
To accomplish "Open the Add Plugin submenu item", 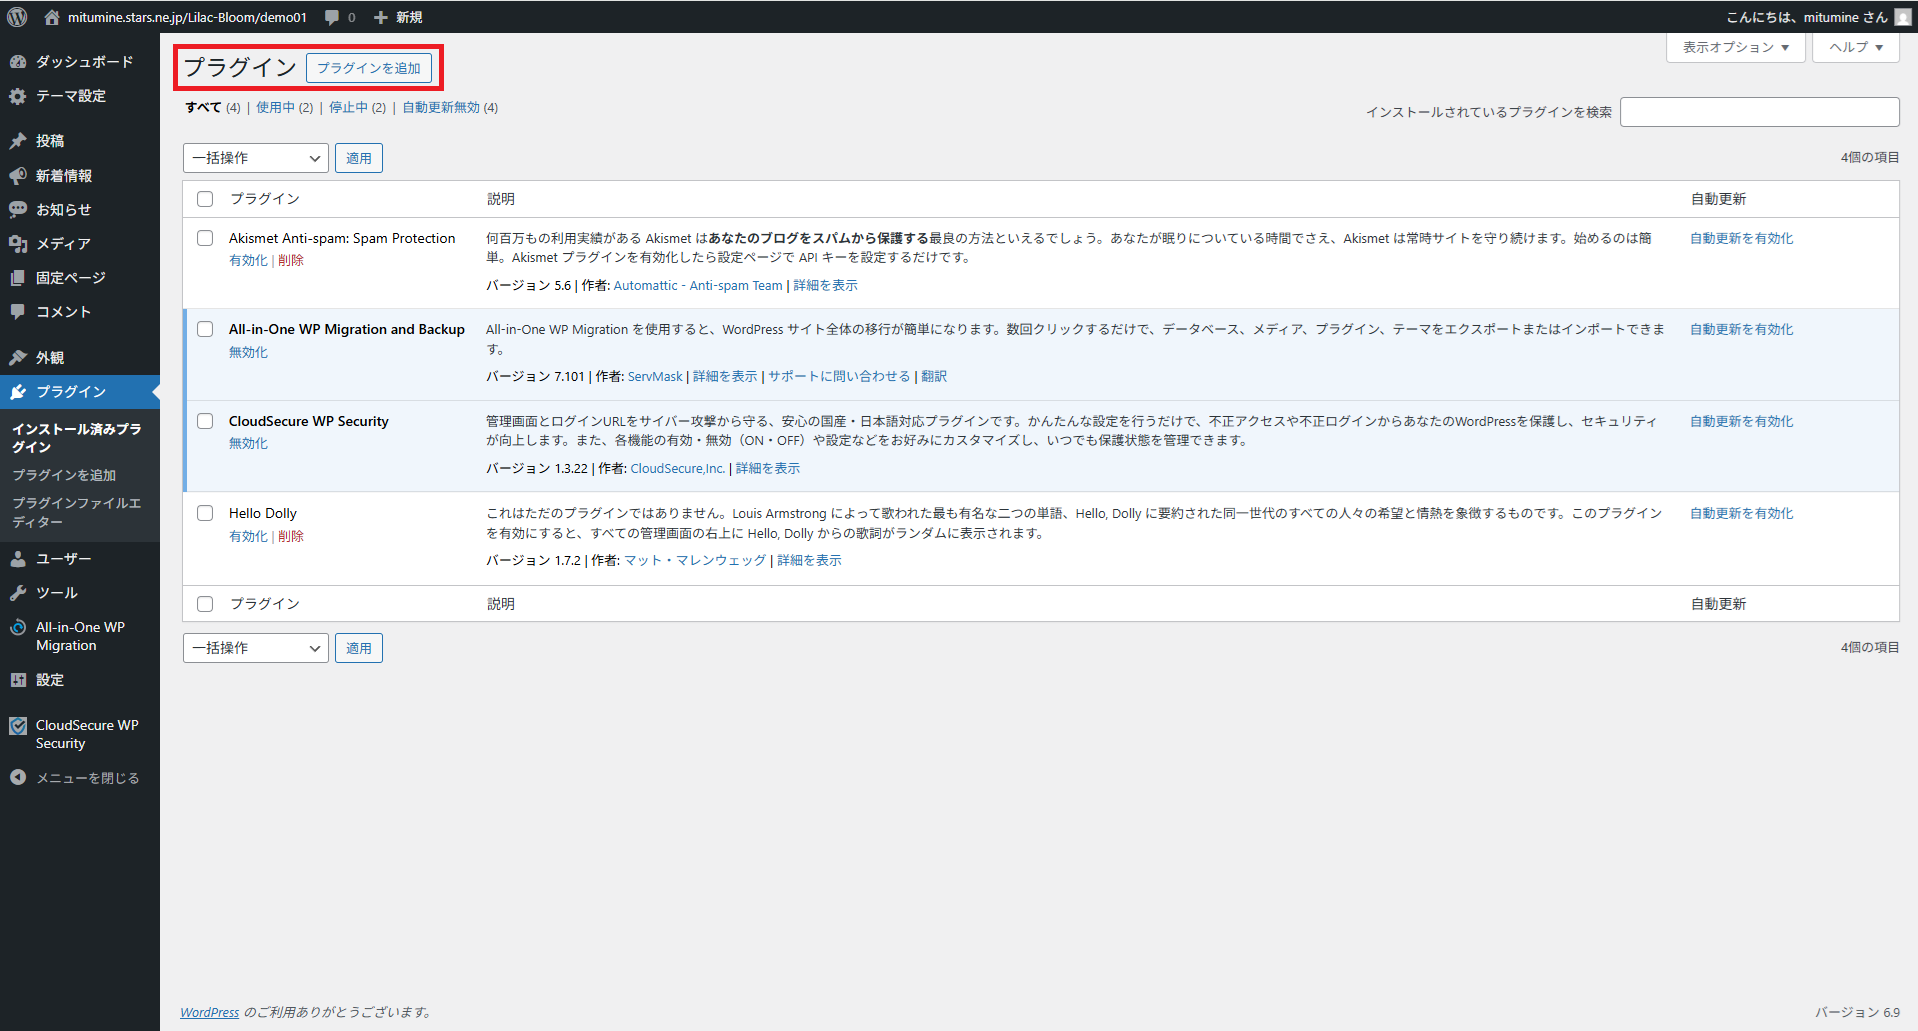I will pyautogui.click(x=64, y=475).
